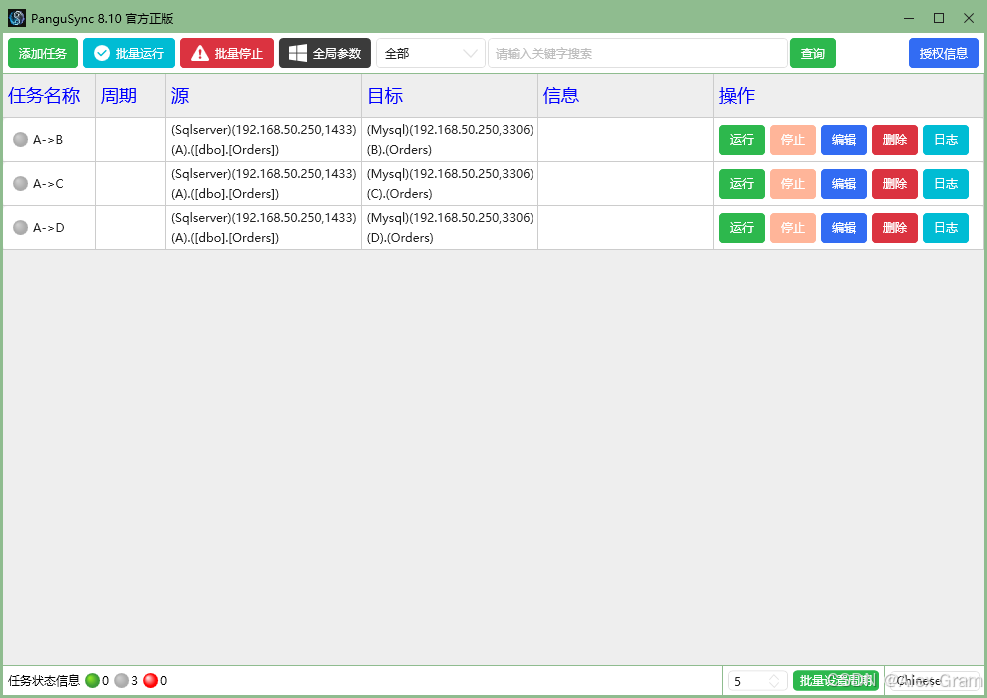Image resolution: width=987 pixels, height=698 pixels.
Task: Run task A->D with 运行
Action: (742, 228)
